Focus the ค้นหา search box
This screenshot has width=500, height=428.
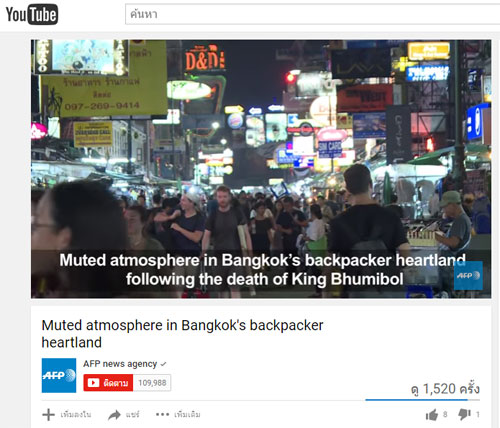(x=312, y=14)
